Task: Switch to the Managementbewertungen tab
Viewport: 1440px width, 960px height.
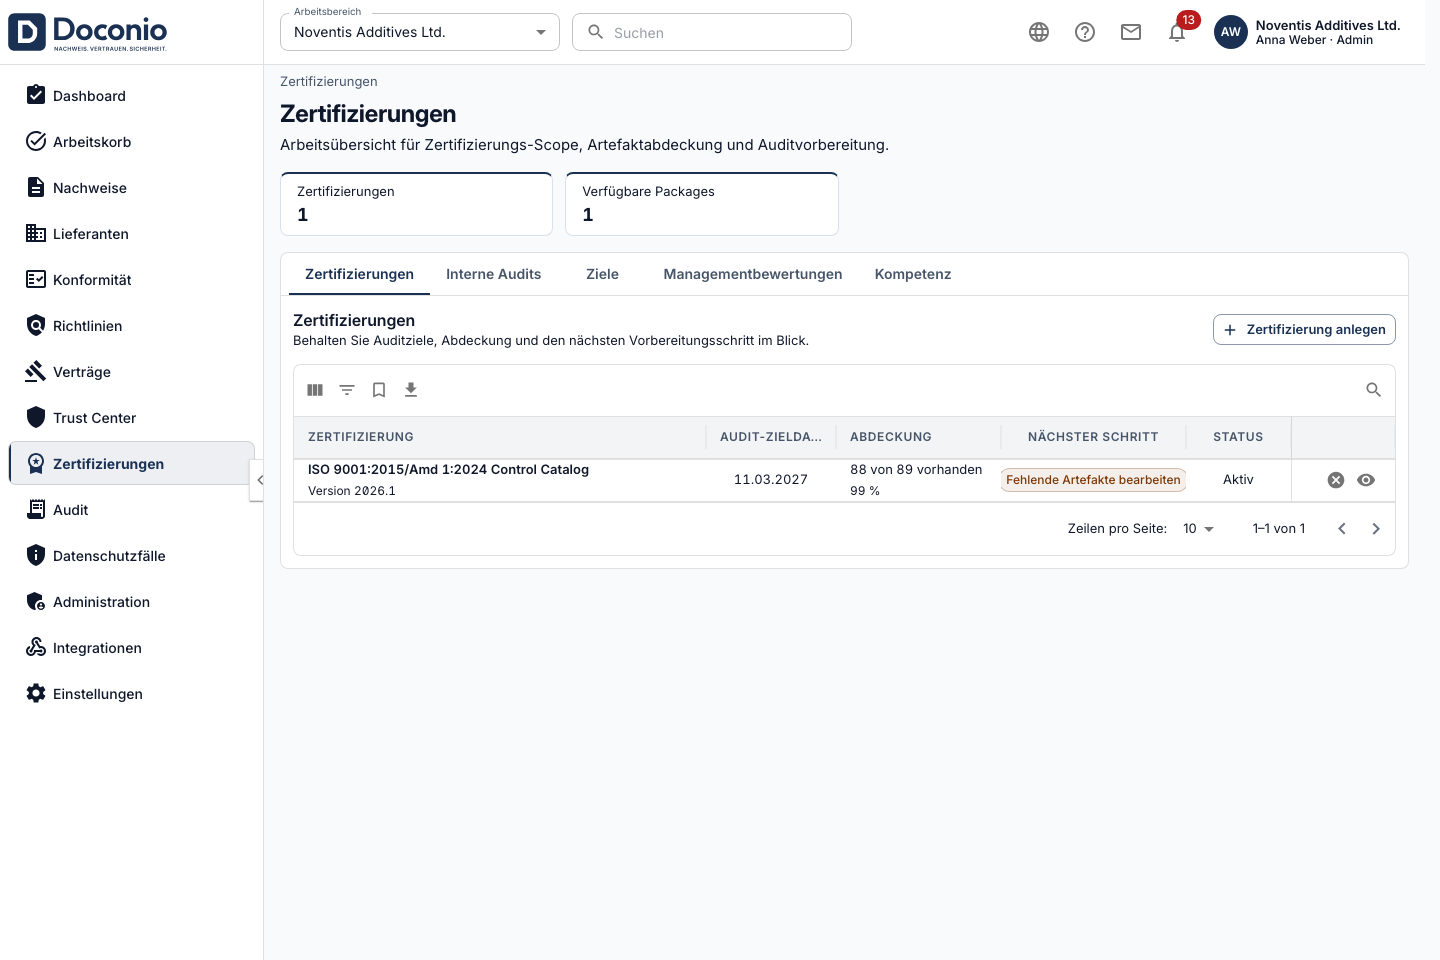Action: click(753, 274)
